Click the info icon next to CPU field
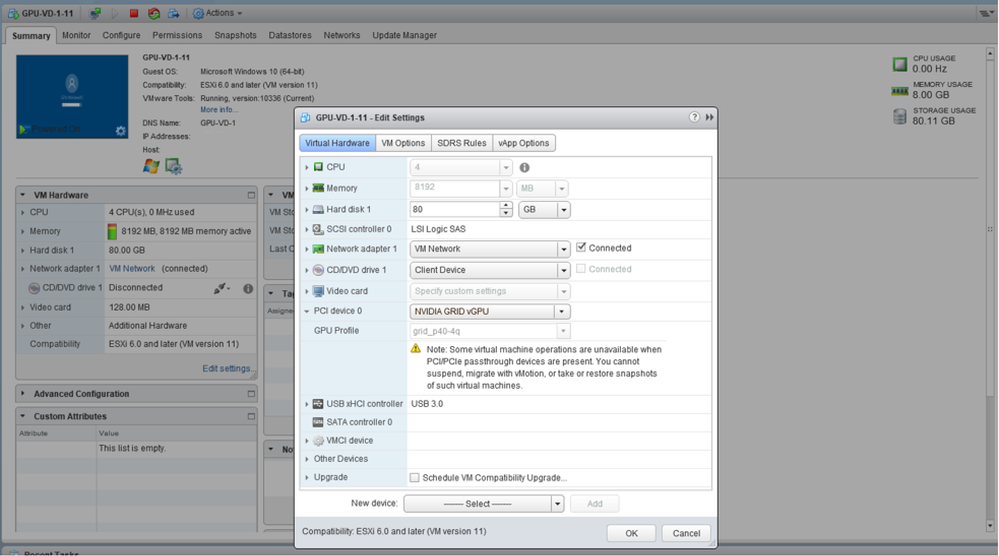Viewport: 999px width, 556px height. point(524,168)
